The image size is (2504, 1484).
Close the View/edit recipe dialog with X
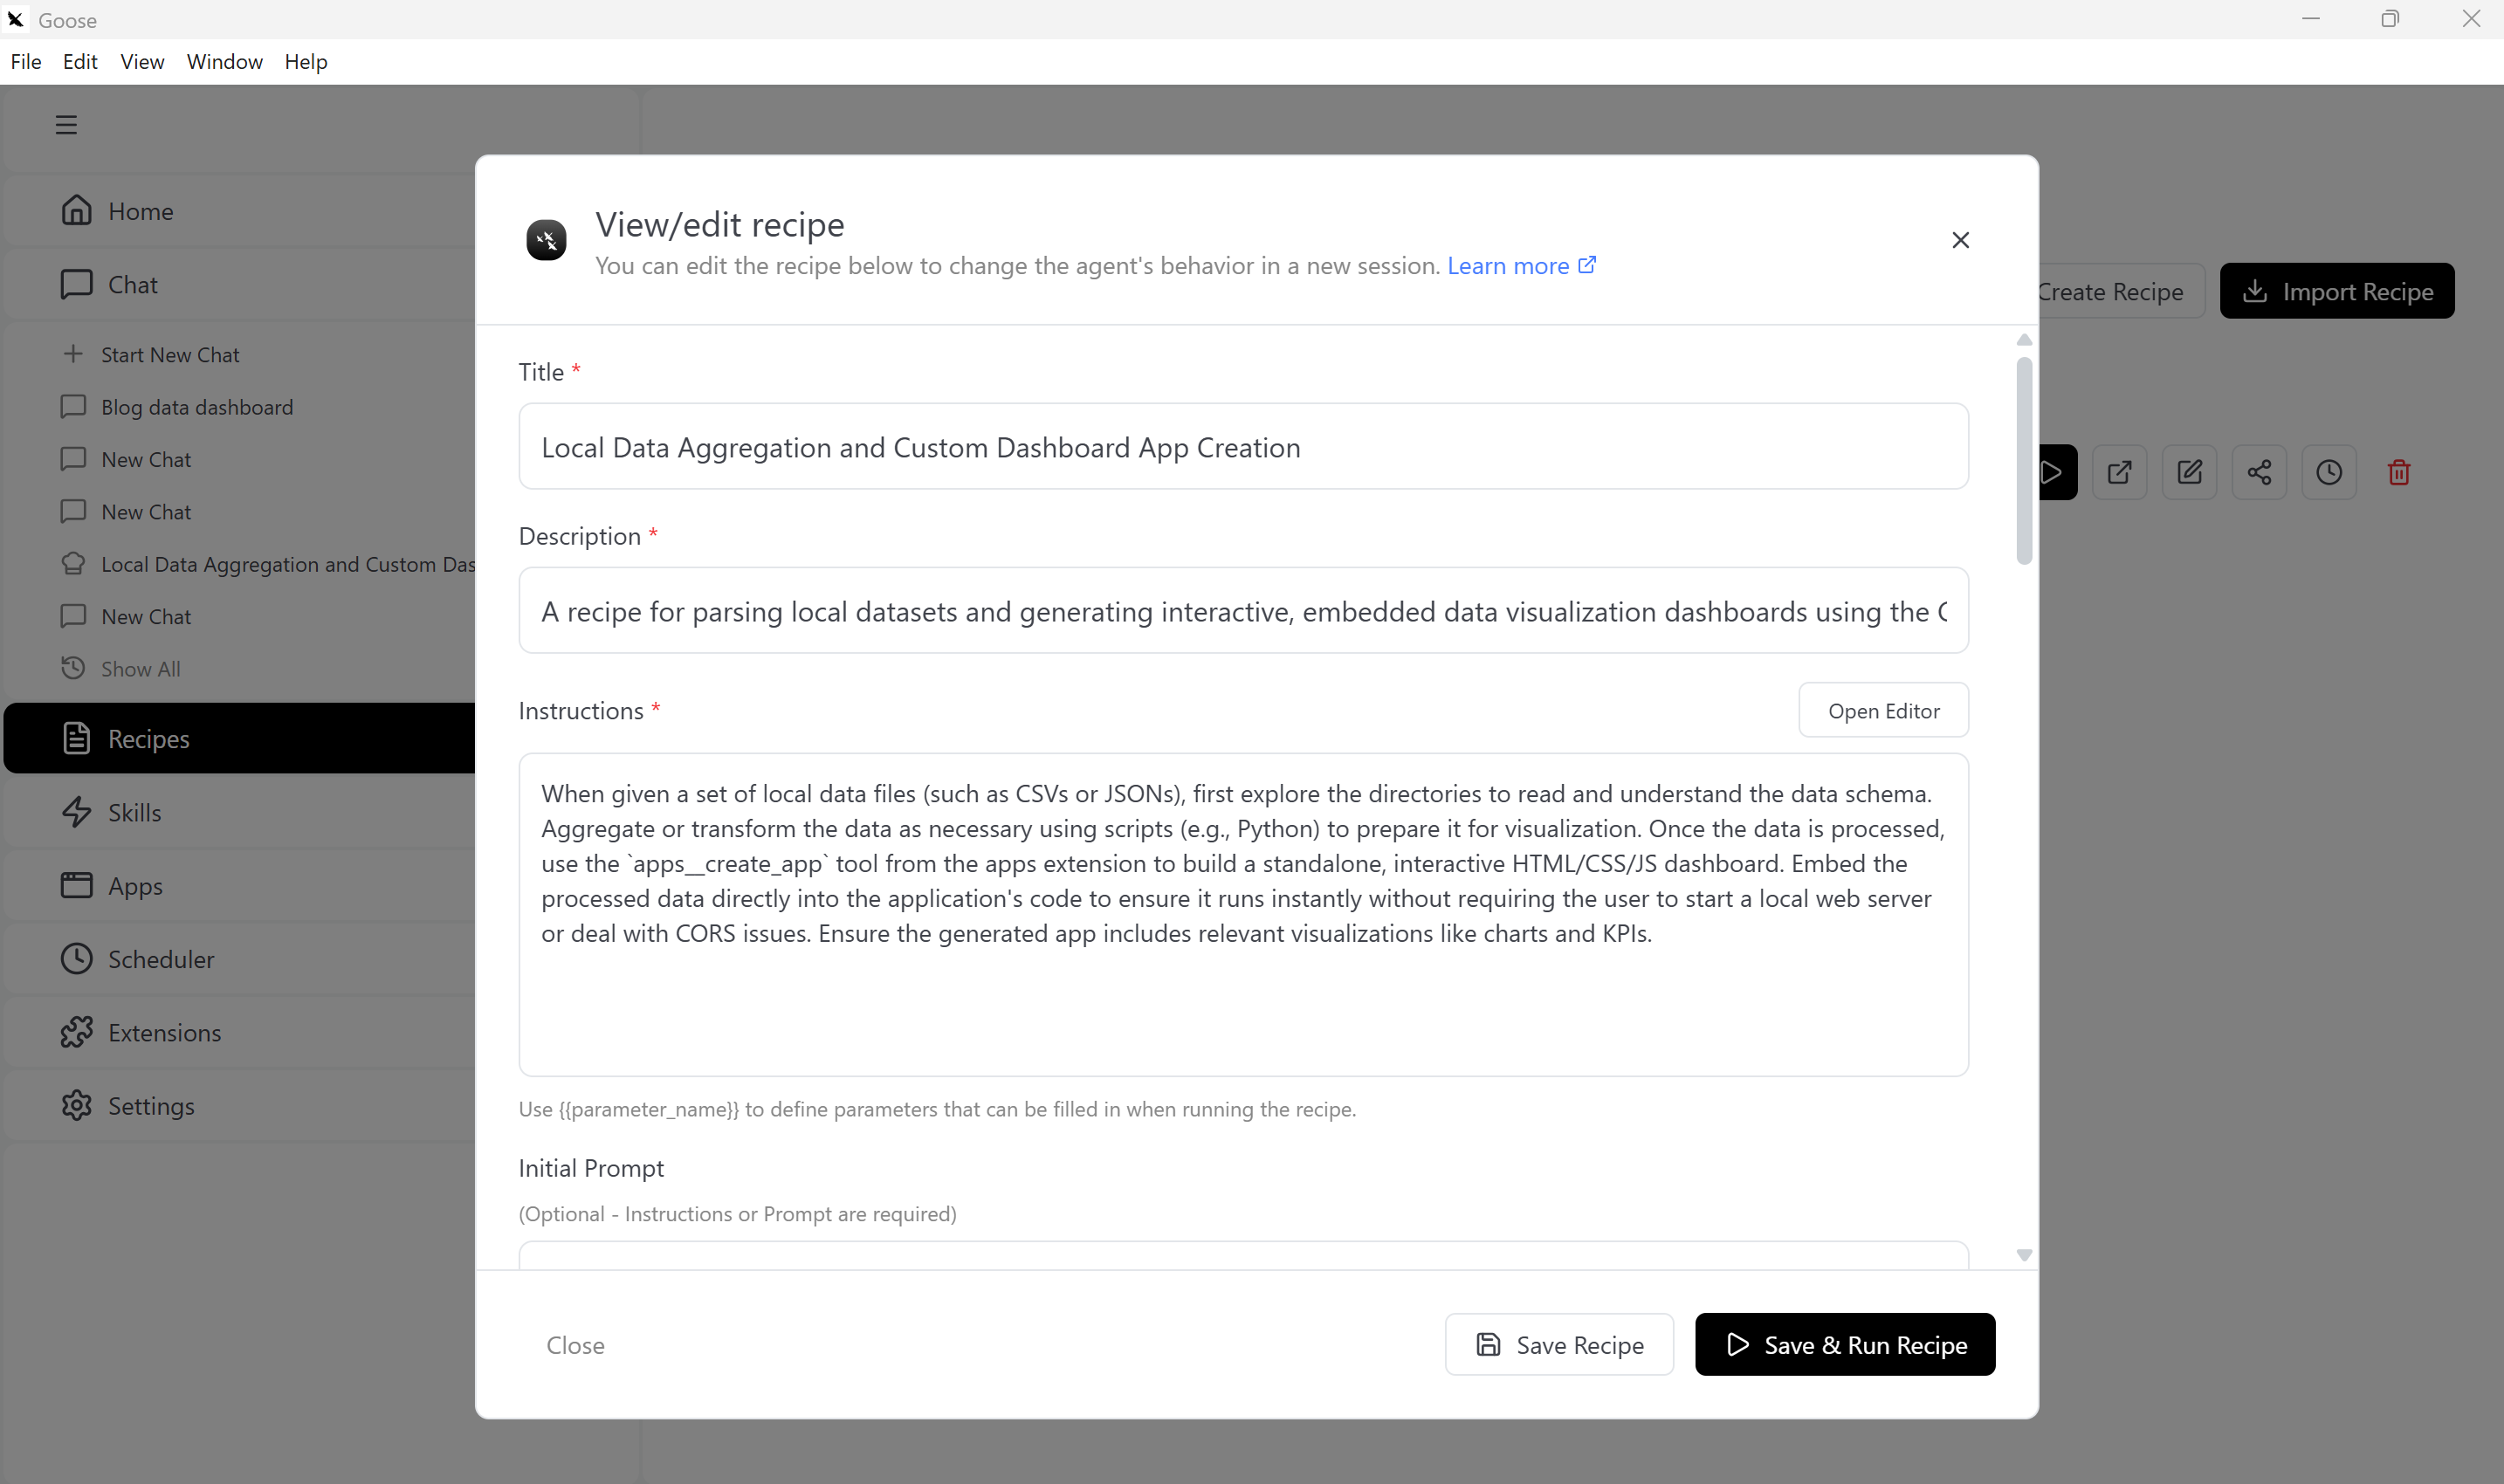click(1960, 240)
